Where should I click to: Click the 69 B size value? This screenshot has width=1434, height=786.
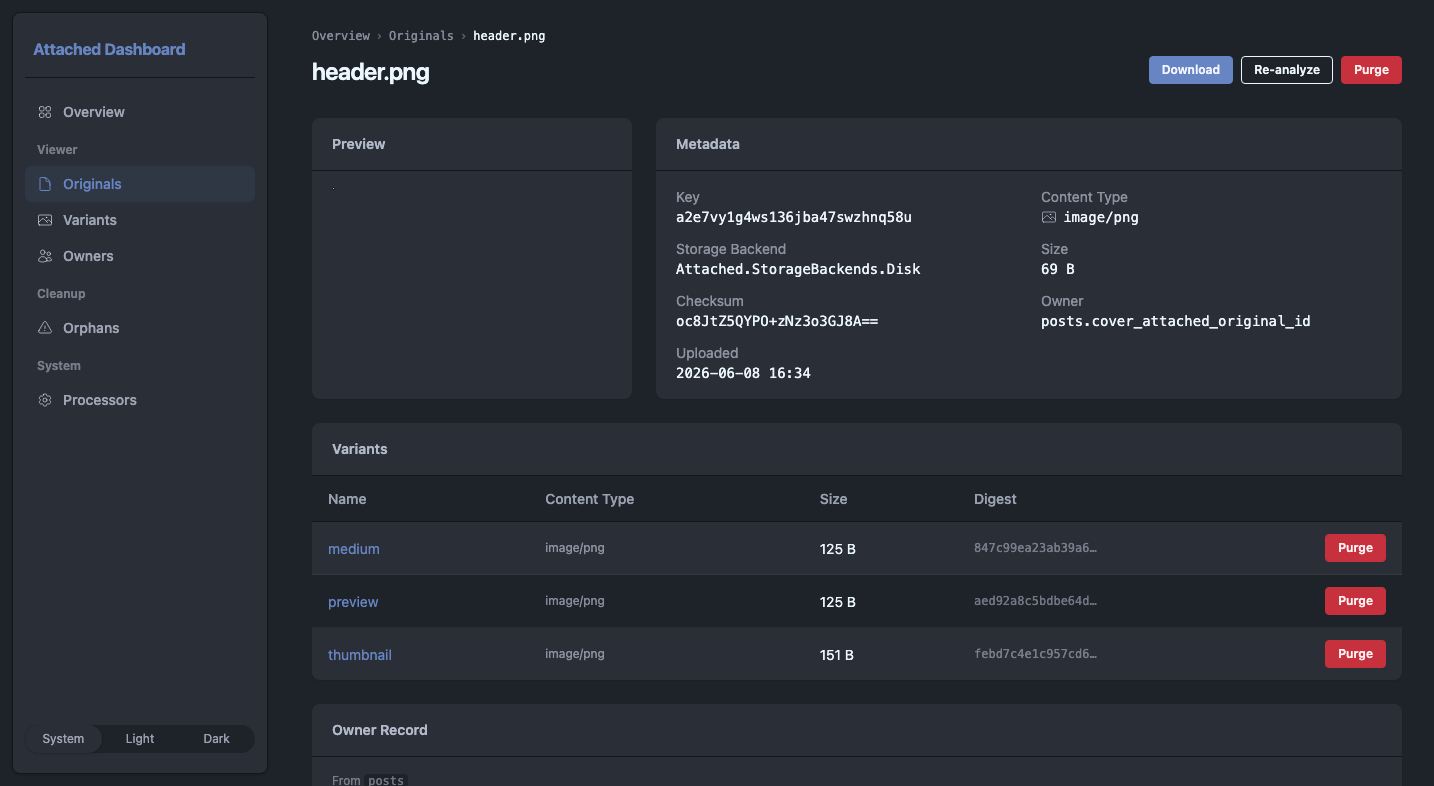click(x=1058, y=269)
